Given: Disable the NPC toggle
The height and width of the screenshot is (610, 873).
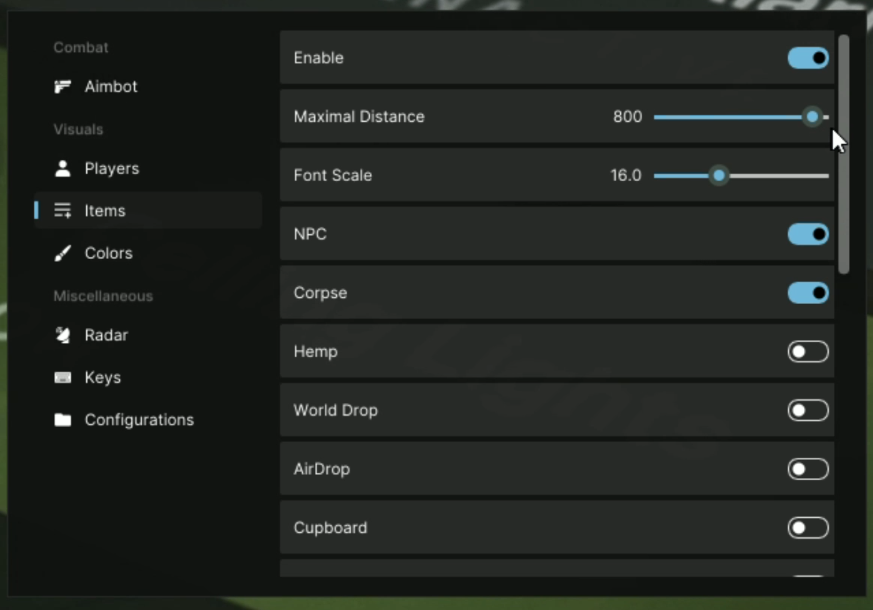Looking at the screenshot, I should pos(808,234).
